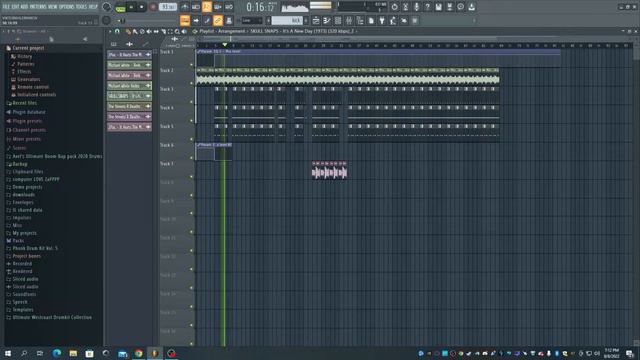This screenshot has height=360, width=640.
Task: Toggle the loop recording button
Action: 229,7
